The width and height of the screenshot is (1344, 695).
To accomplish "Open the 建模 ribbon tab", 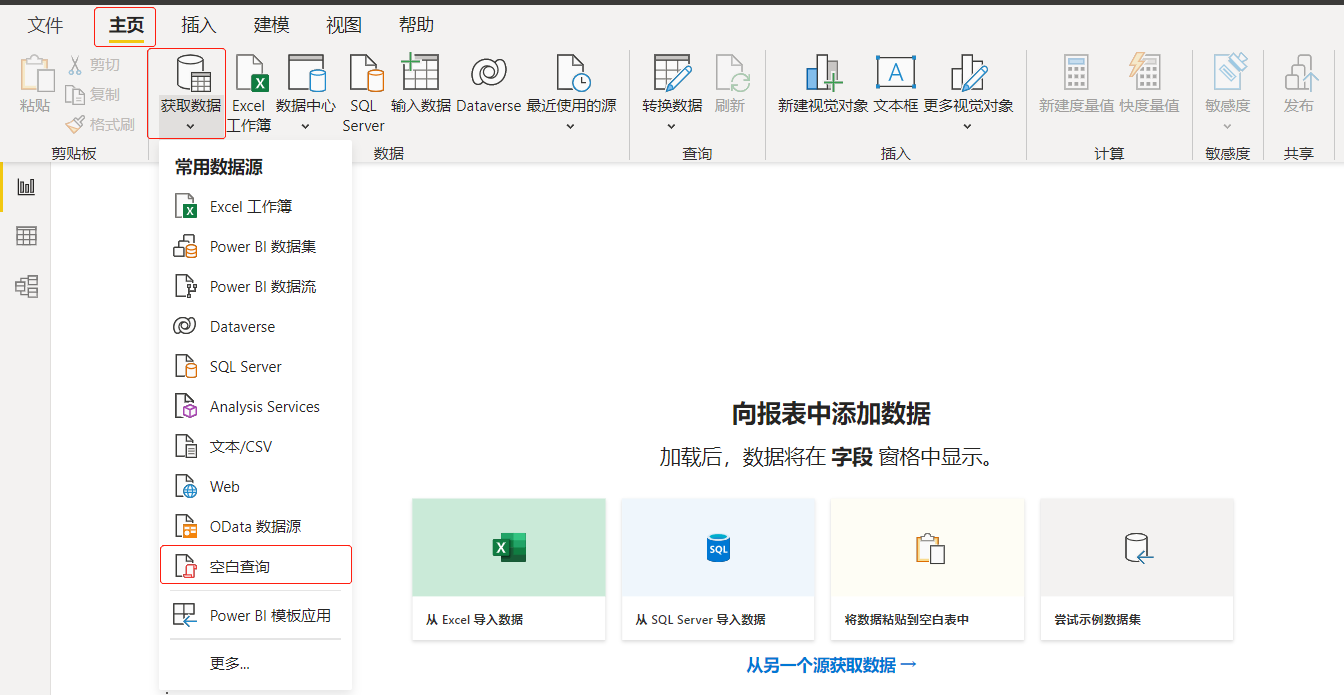I will (271, 26).
